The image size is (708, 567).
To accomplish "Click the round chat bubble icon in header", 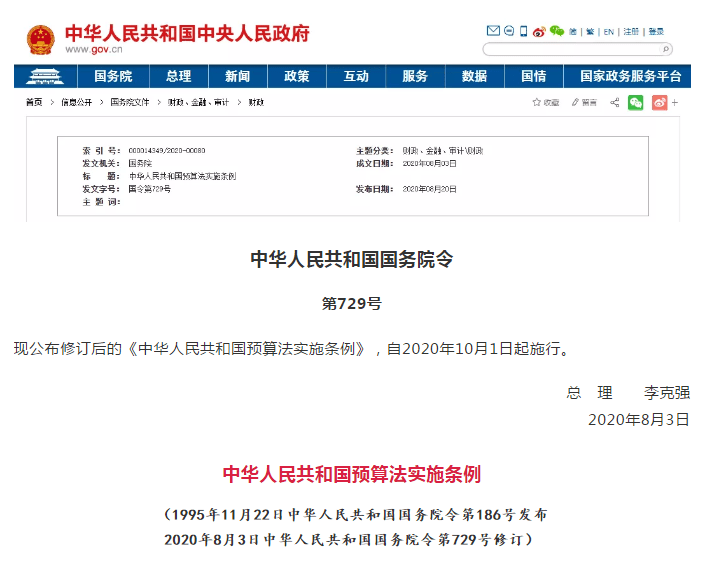I will (x=509, y=31).
